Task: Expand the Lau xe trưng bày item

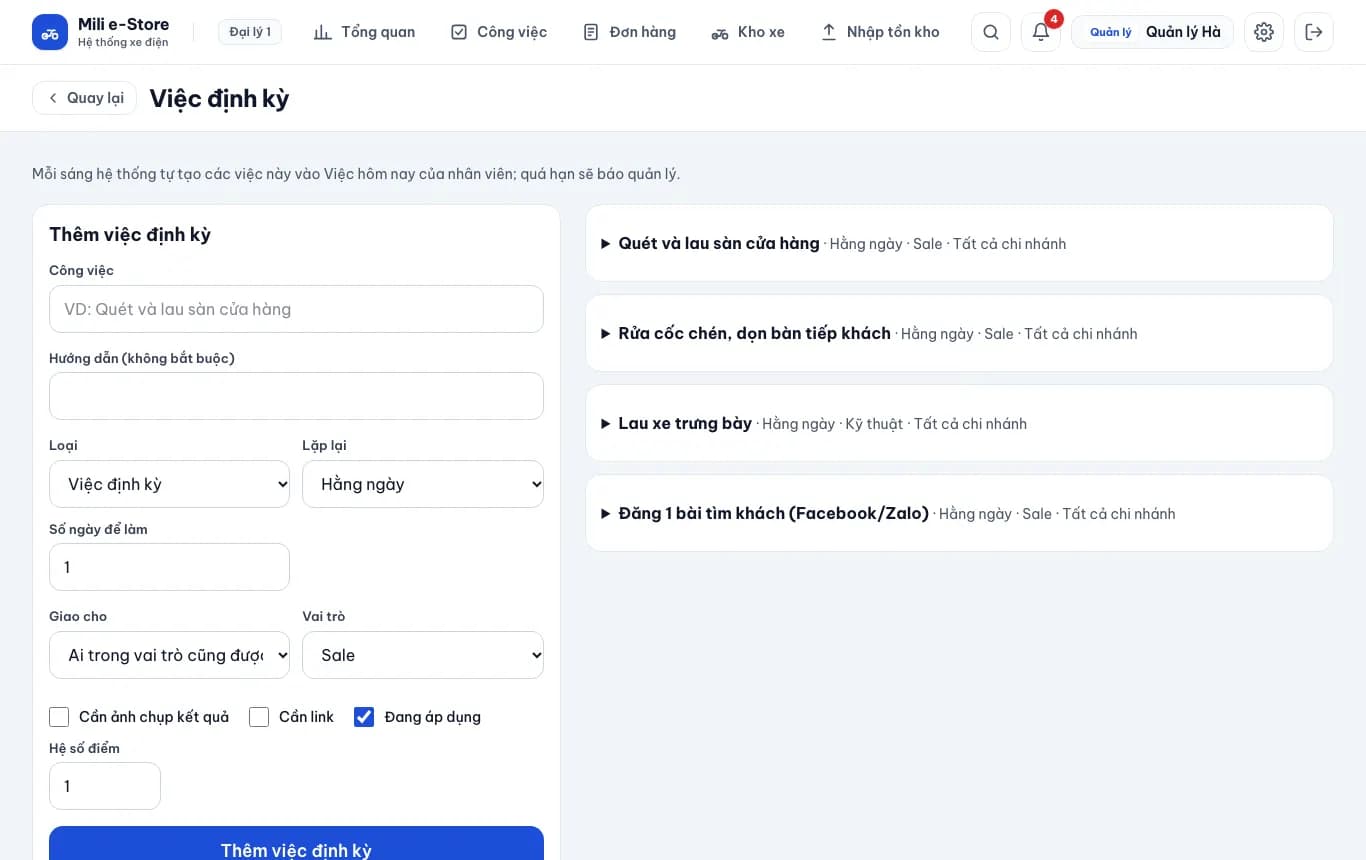Action: [x=959, y=424]
